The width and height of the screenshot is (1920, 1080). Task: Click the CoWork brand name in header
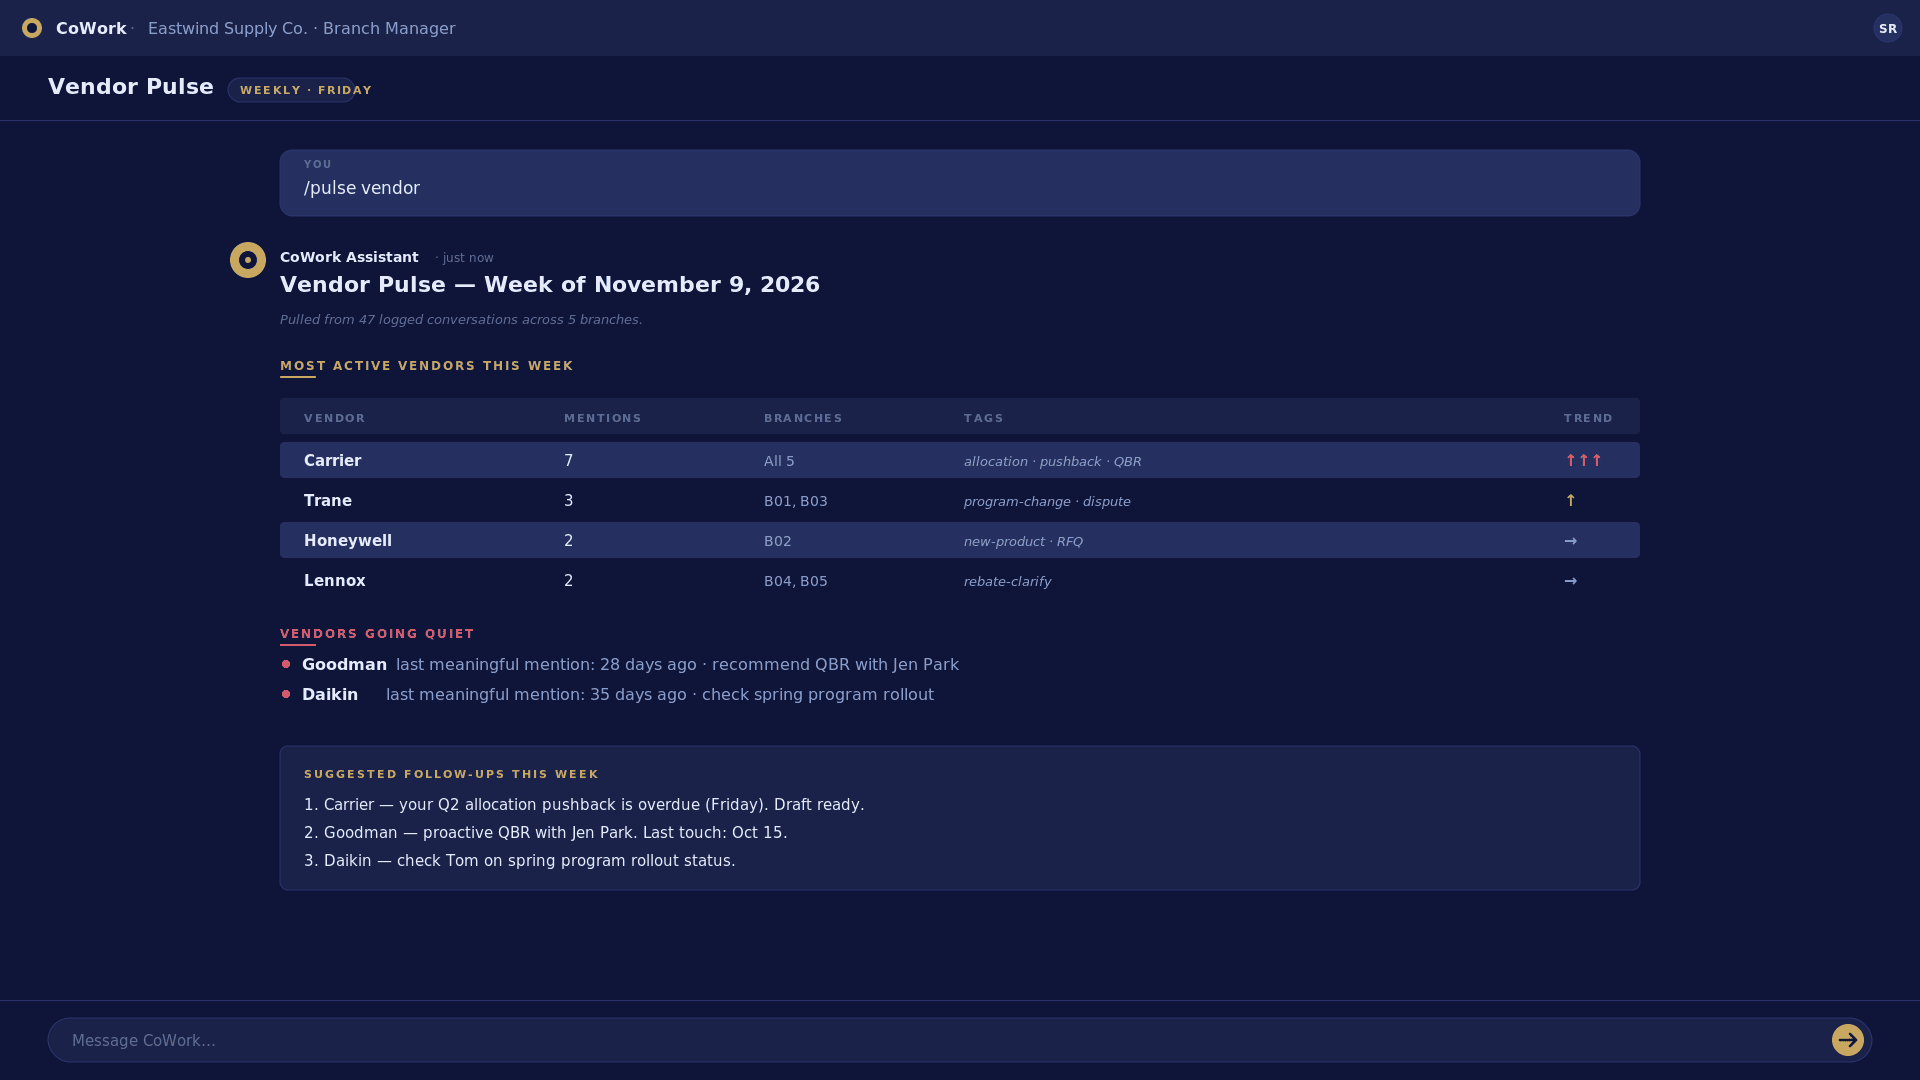coord(91,28)
